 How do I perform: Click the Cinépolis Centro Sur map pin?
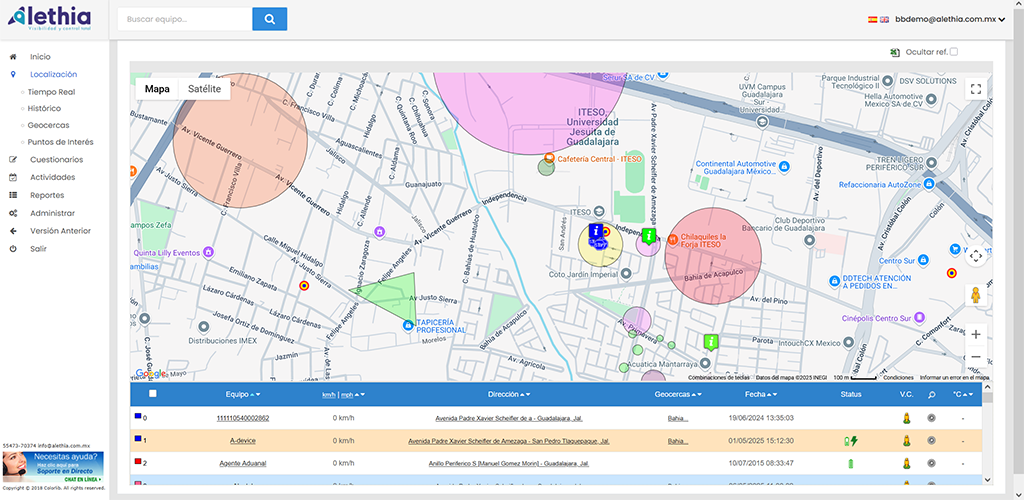click(920, 318)
